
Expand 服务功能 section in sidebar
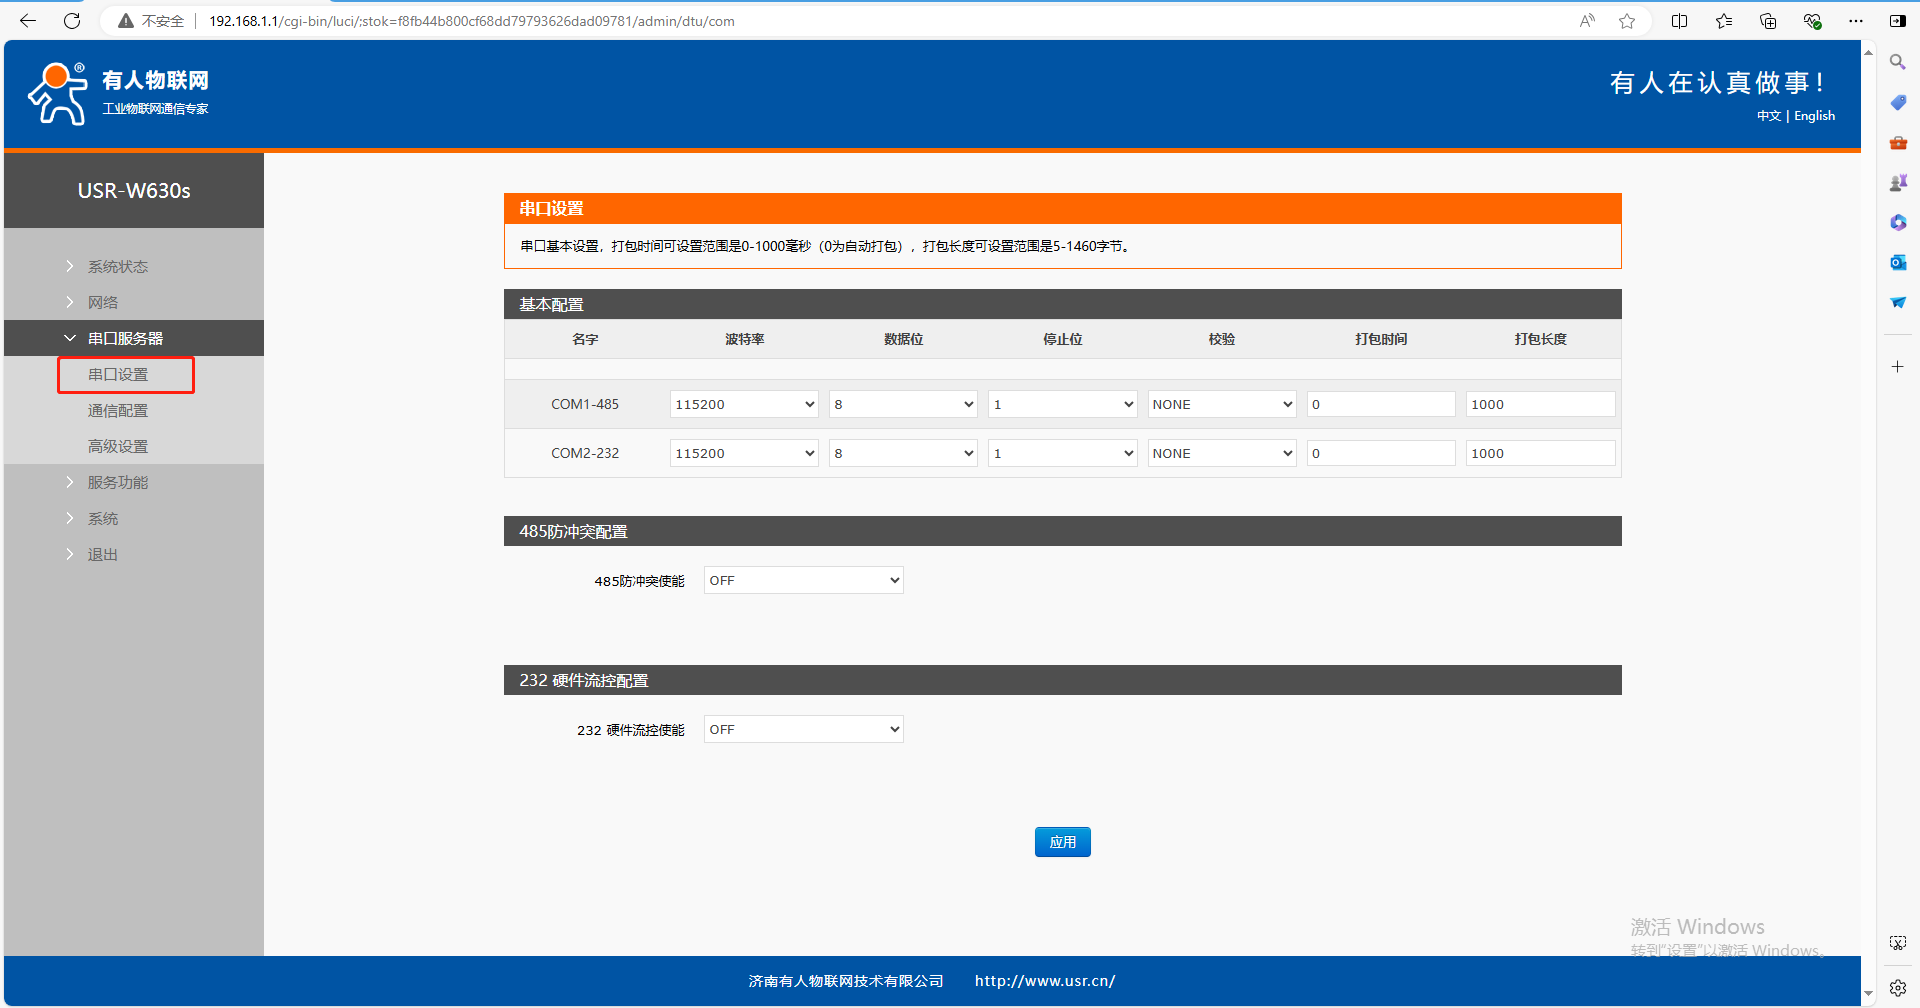pos(117,483)
